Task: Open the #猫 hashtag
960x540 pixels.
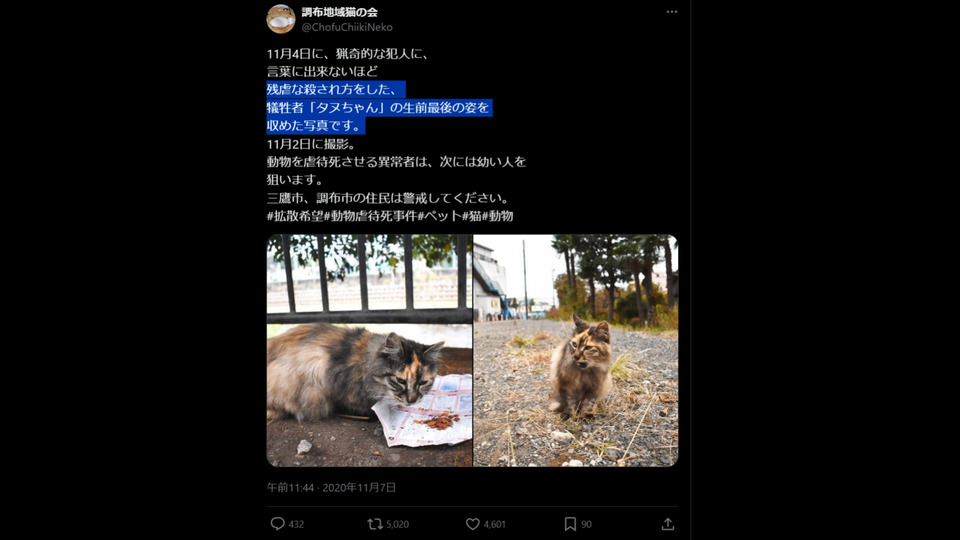Action: click(x=471, y=216)
